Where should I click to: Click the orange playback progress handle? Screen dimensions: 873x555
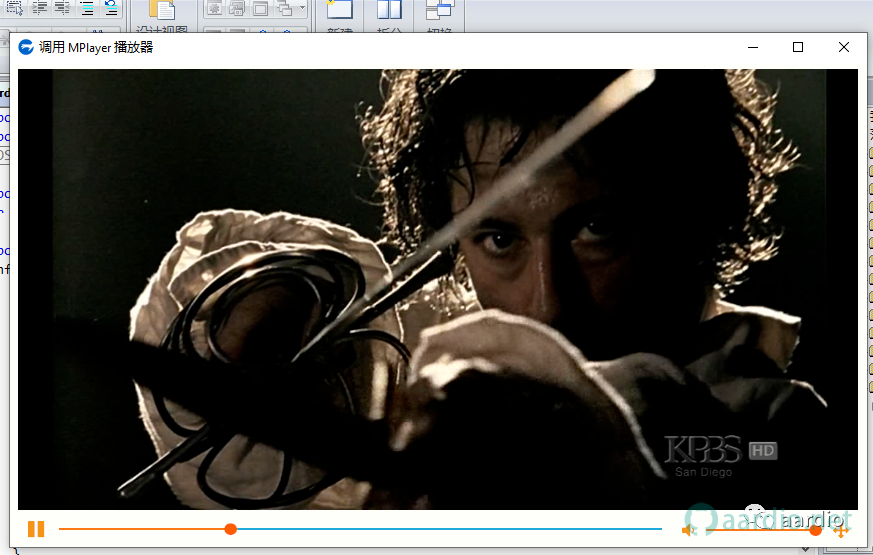[x=230, y=529]
